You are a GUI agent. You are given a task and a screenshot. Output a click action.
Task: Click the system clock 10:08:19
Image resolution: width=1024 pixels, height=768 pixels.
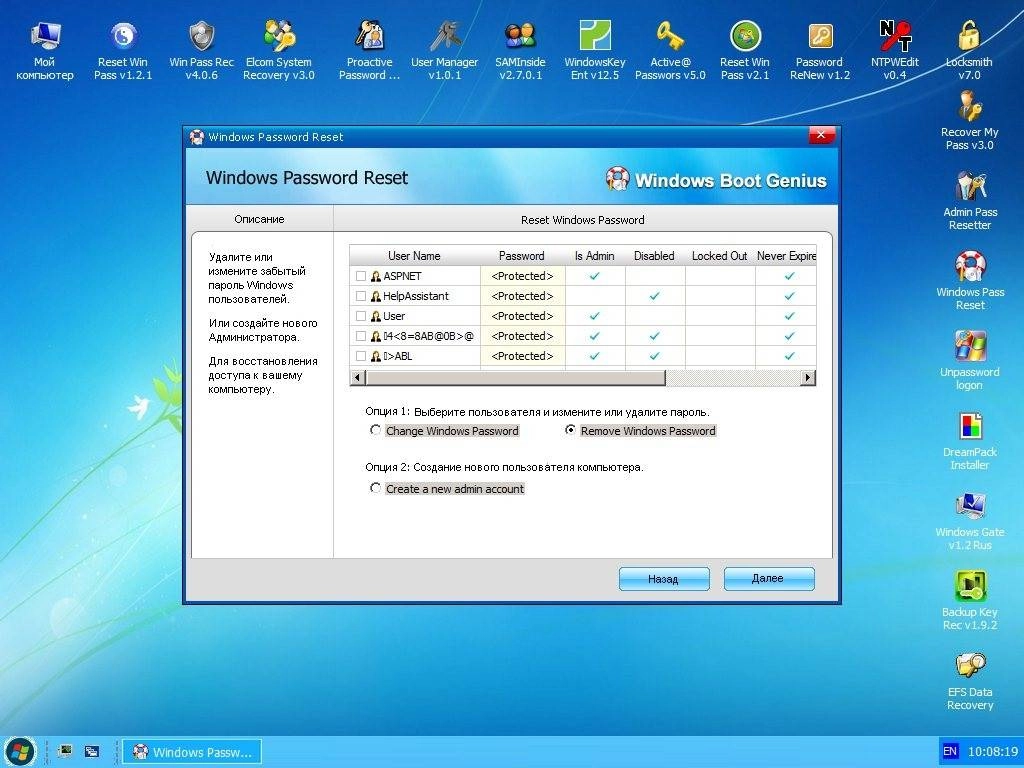pos(993,752)
